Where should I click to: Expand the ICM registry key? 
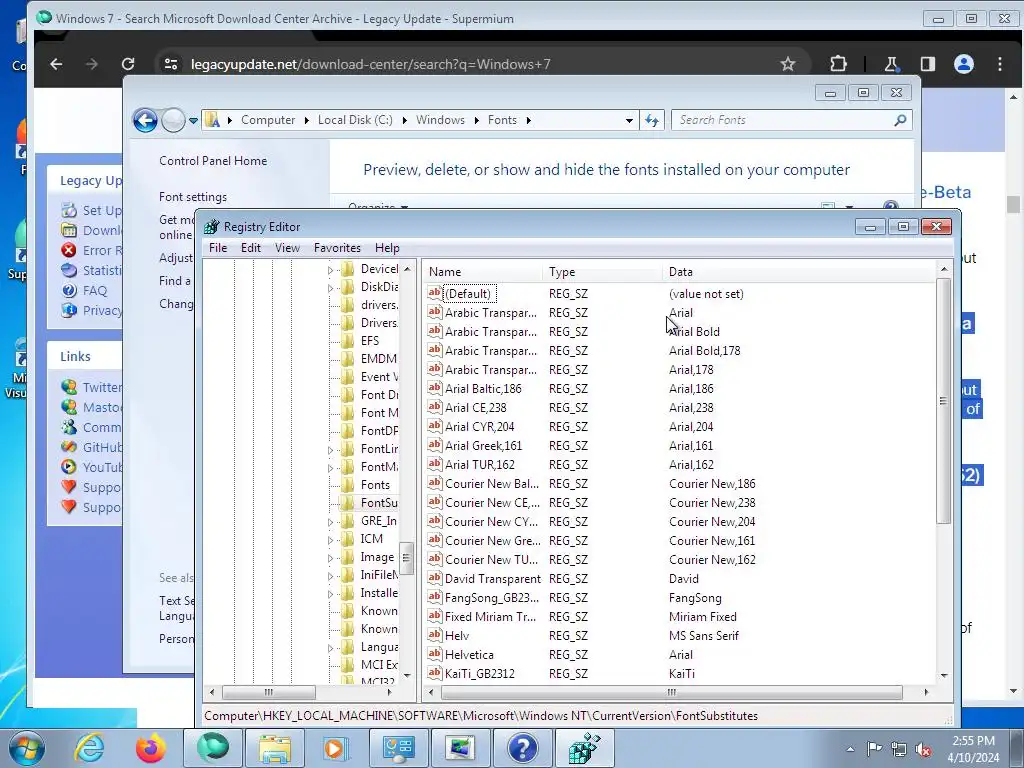[x=330, y=540]
